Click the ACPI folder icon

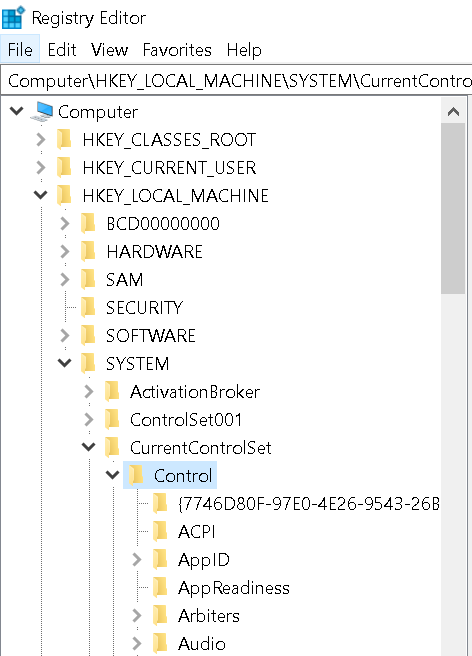[x=160, y=532]
